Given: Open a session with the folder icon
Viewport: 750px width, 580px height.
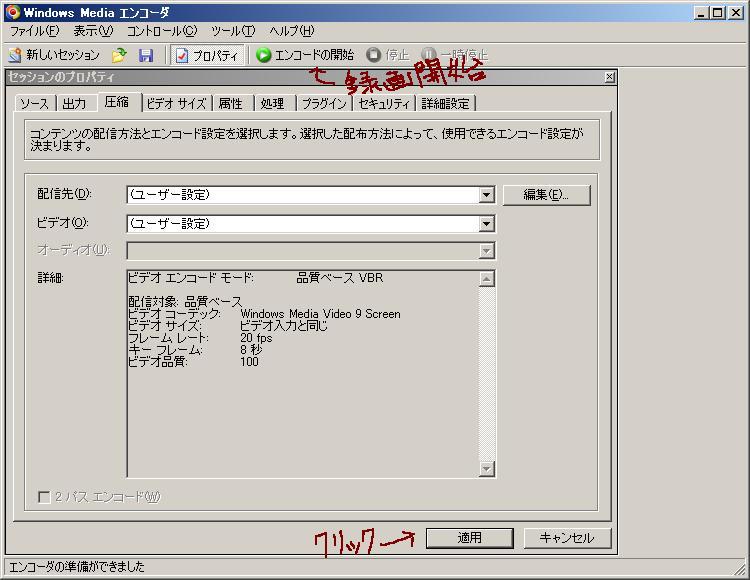Looking at the screenshot, I should [x=119, y=55].
